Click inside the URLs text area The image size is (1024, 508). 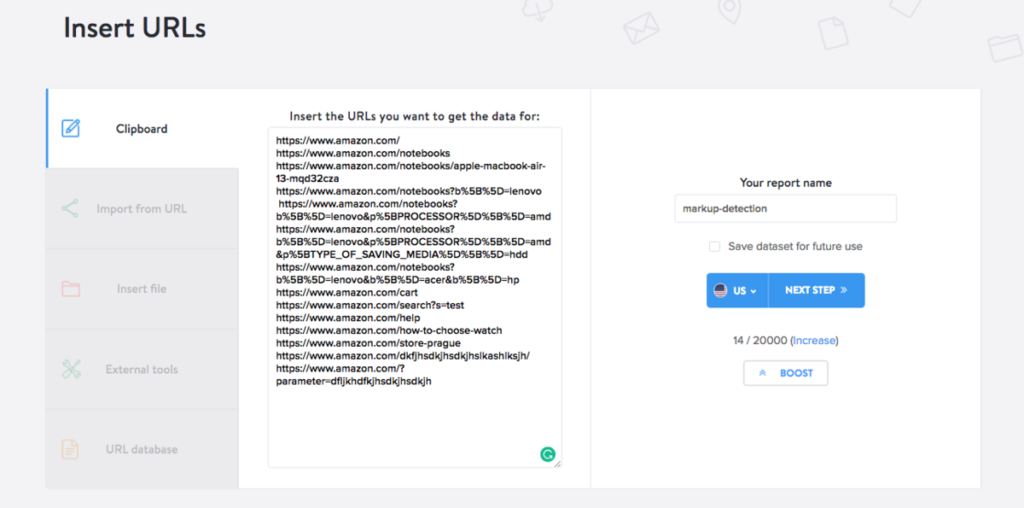tap(415, 298)
